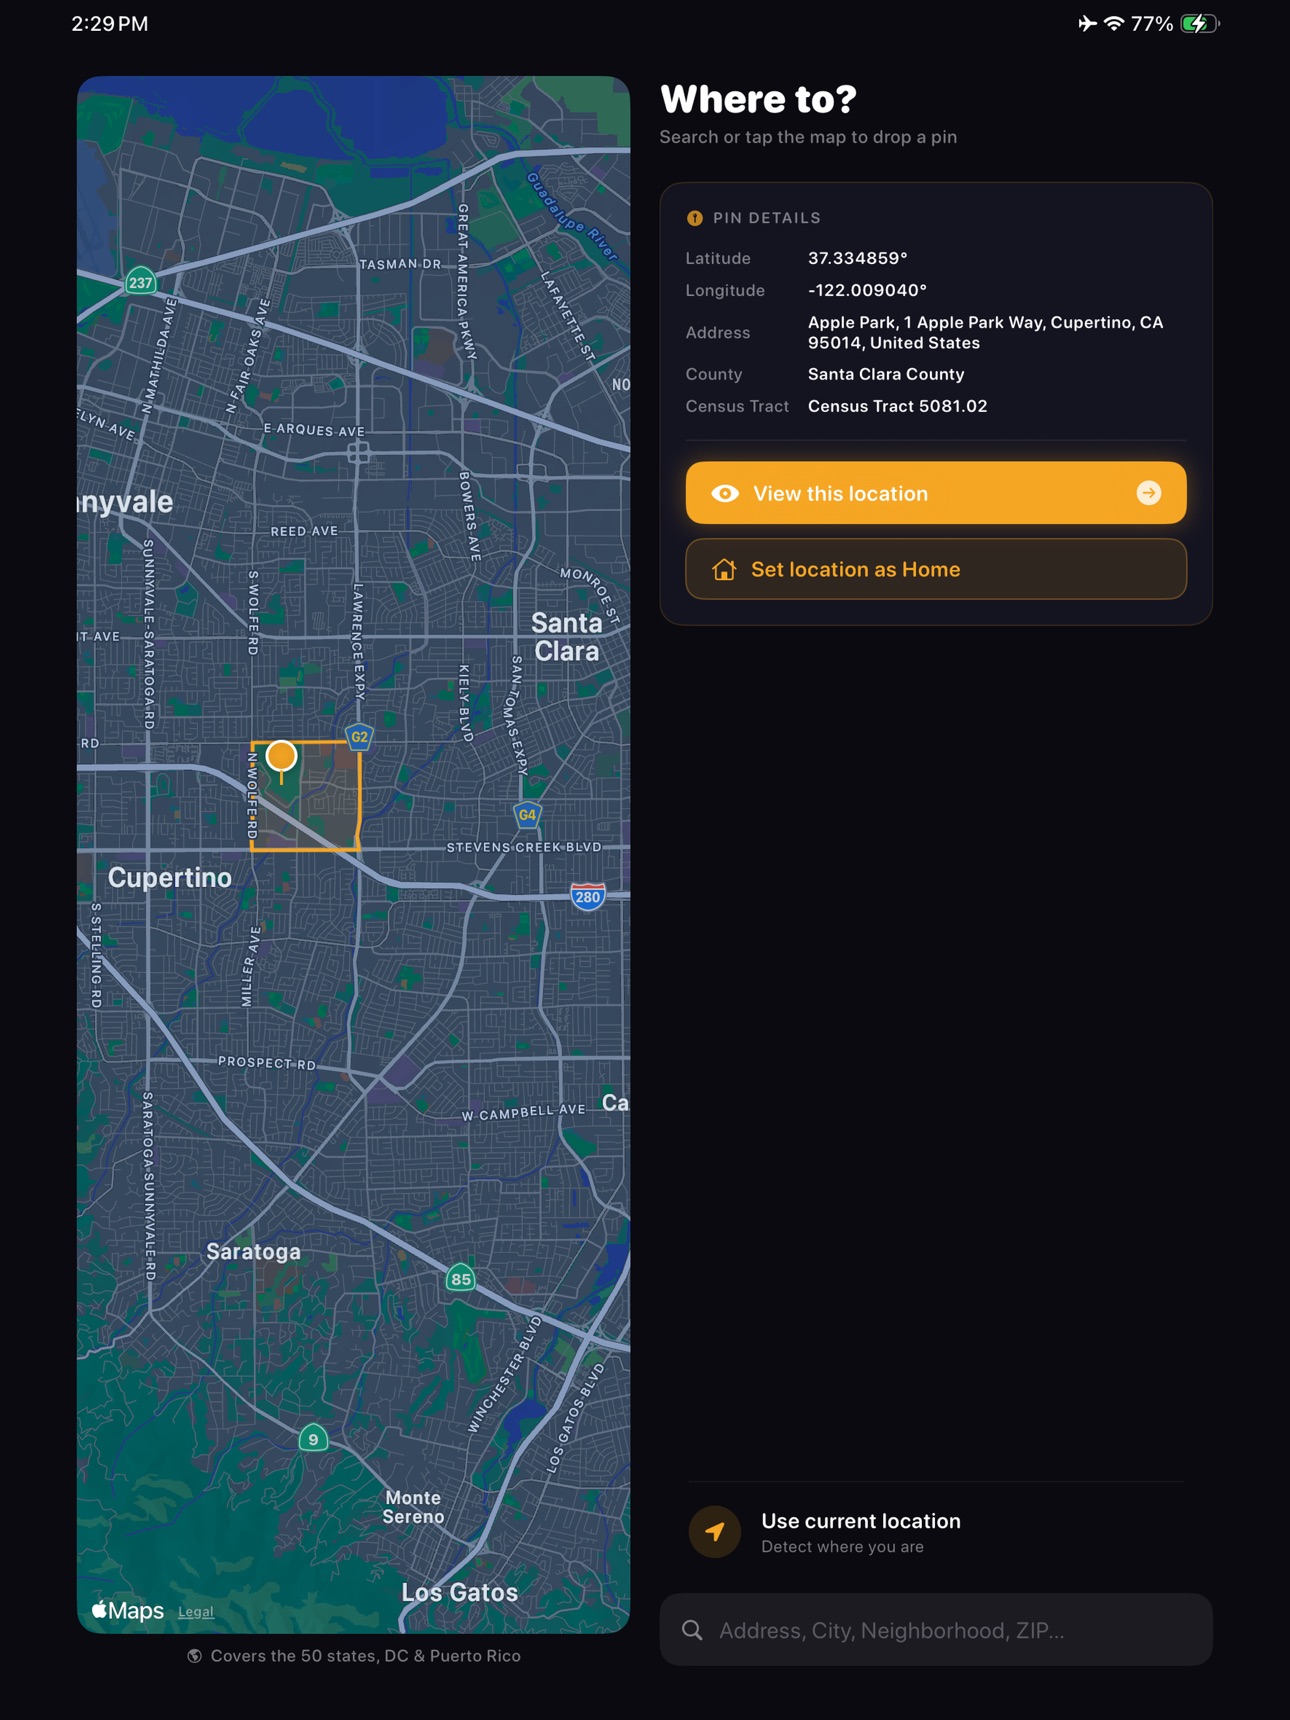
Task: Tap the Saratoga city label on map
Action: 253,1251
